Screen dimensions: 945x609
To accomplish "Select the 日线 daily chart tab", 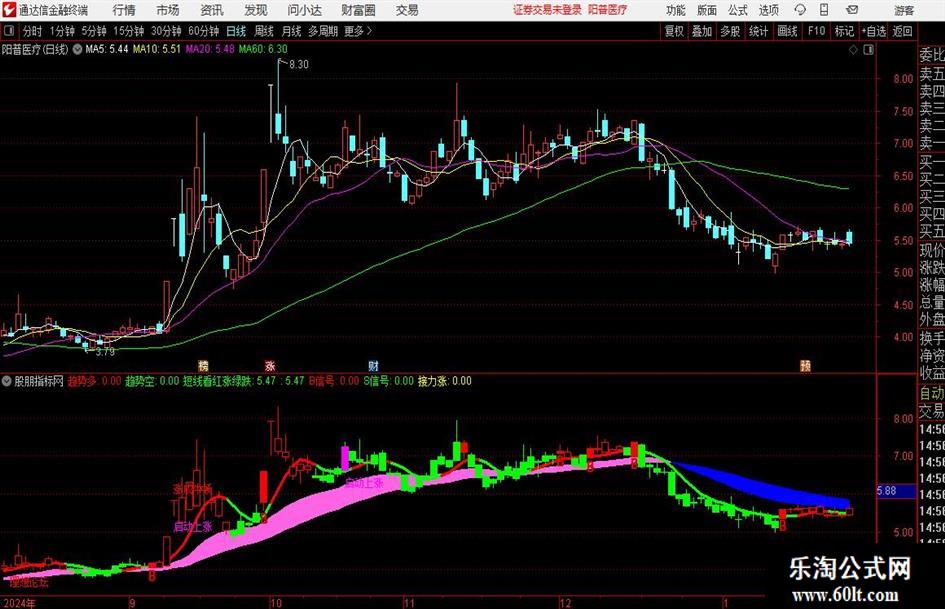I will tap(236, 31).
